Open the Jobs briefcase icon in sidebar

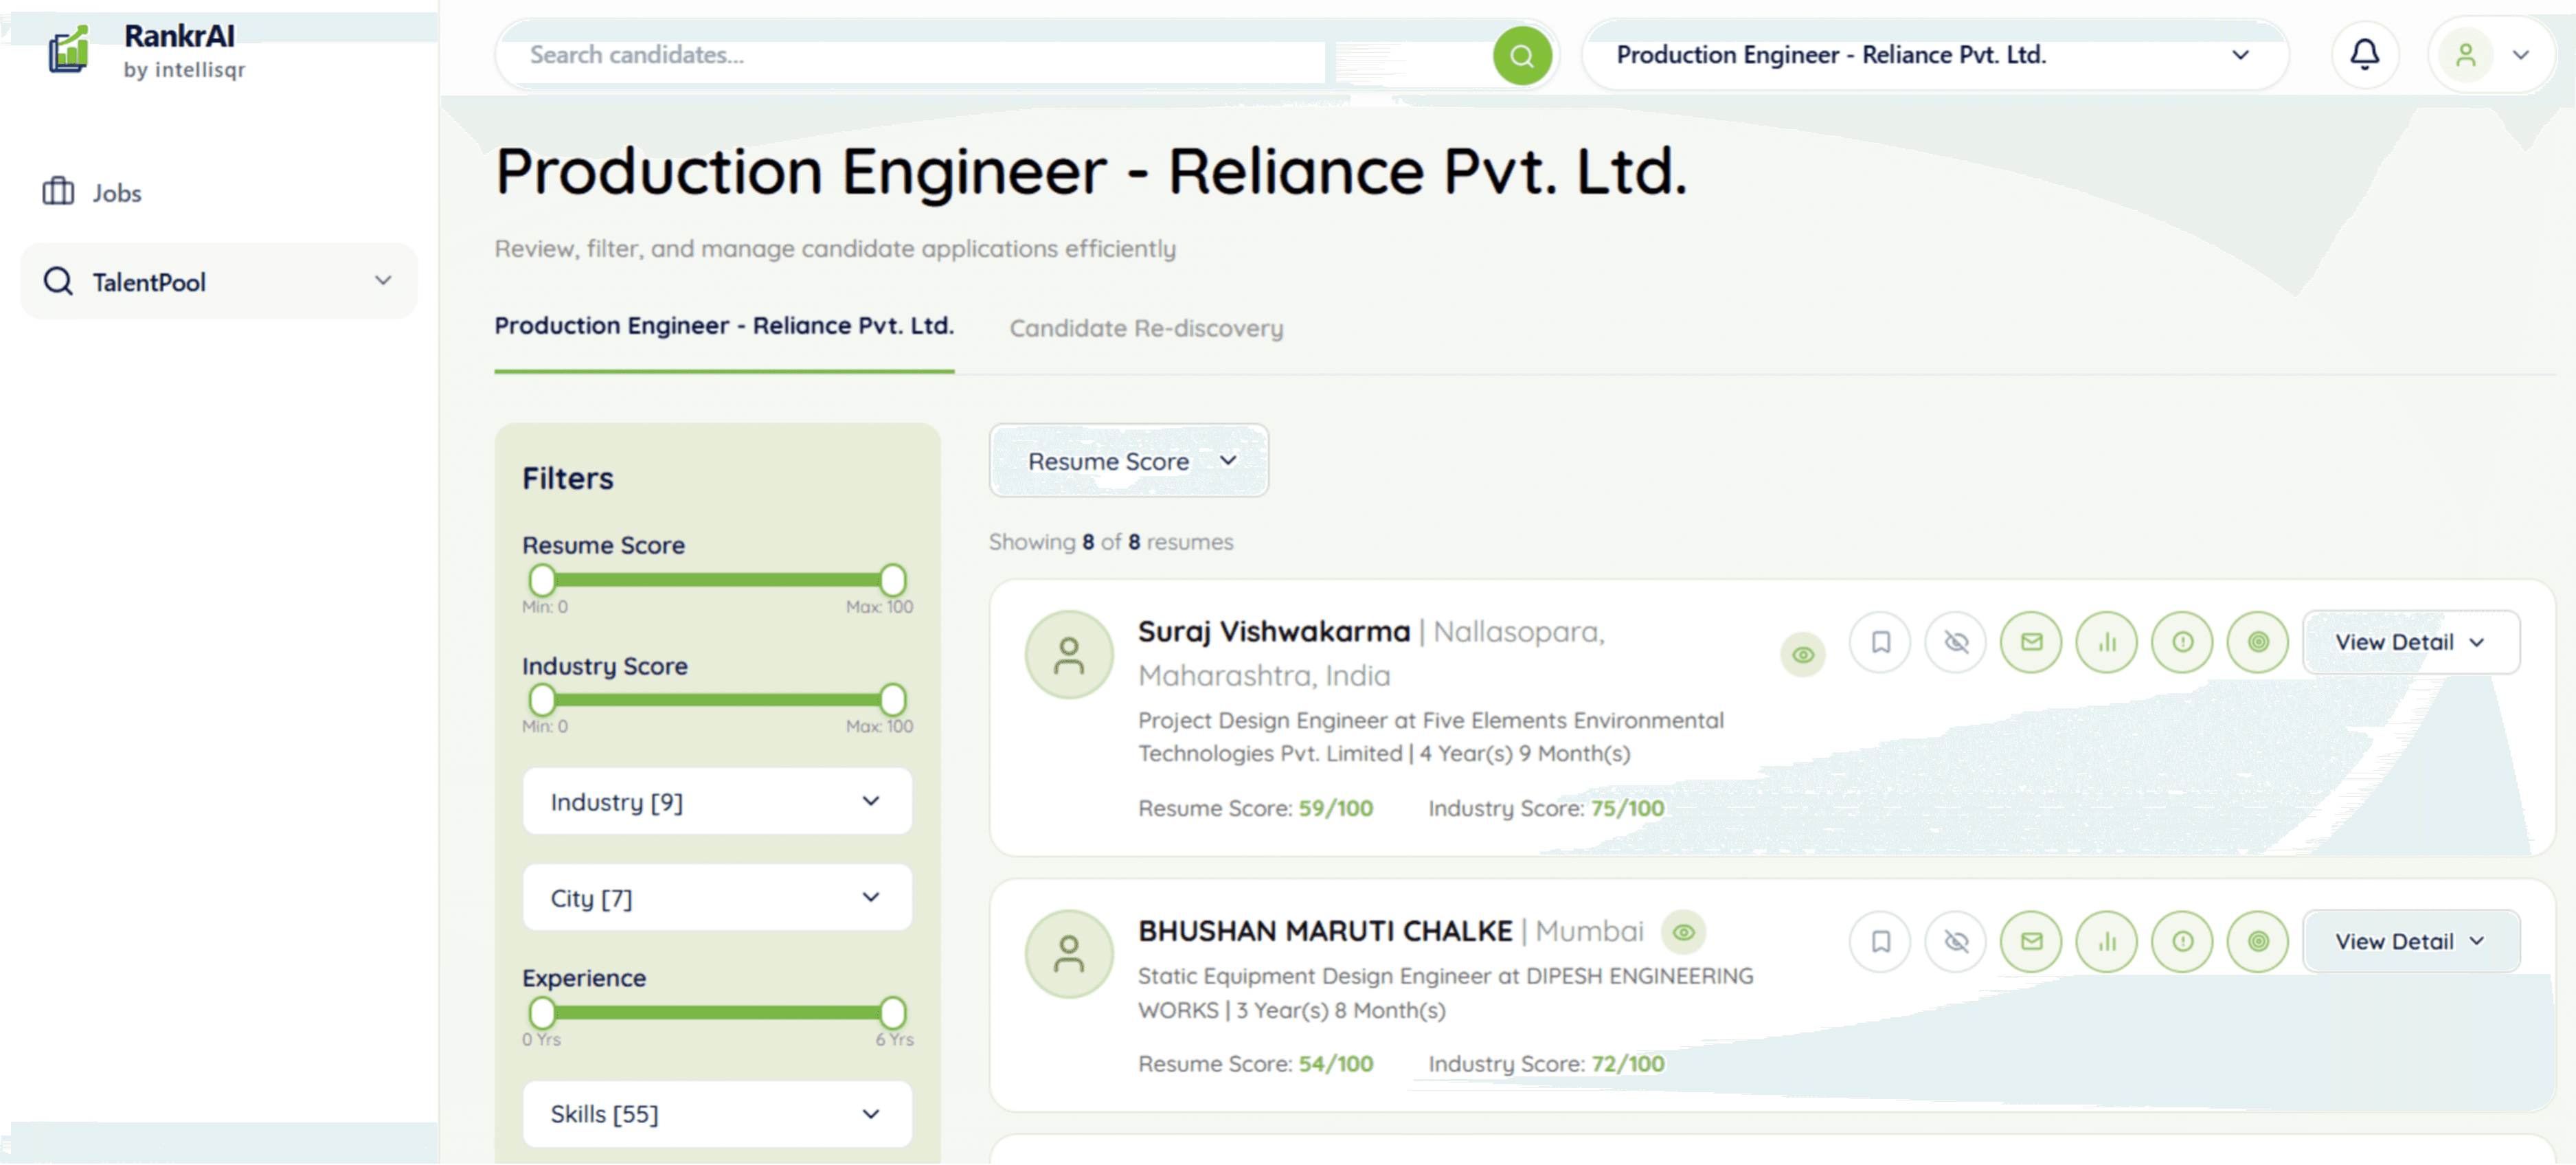pyautogui.click(x=58, y=191)
